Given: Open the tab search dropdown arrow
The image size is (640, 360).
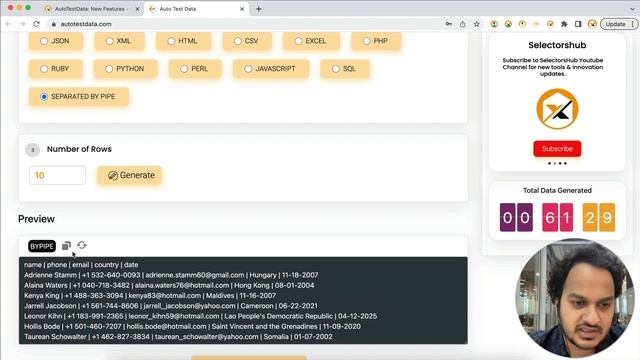Looking at the screenshot, I should pyautogui.click(x=632, y=9).
